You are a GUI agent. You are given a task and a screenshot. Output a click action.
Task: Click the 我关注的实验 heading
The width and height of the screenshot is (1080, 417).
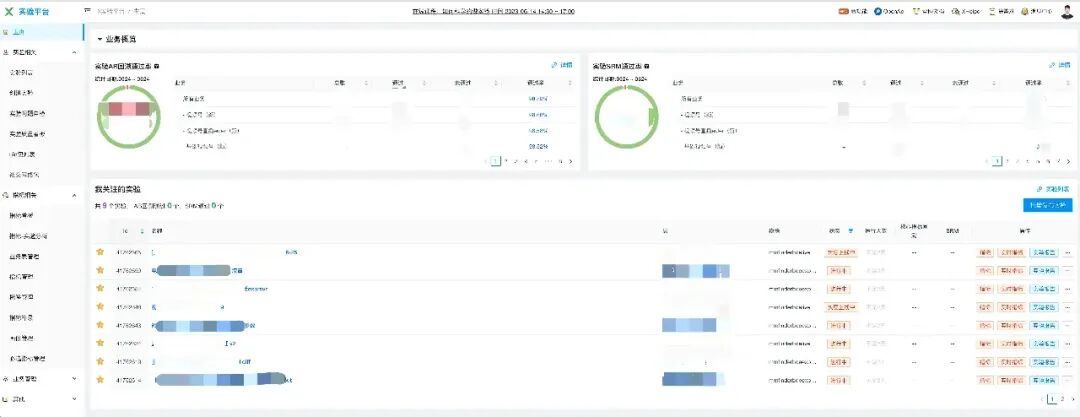click(118, 189)
